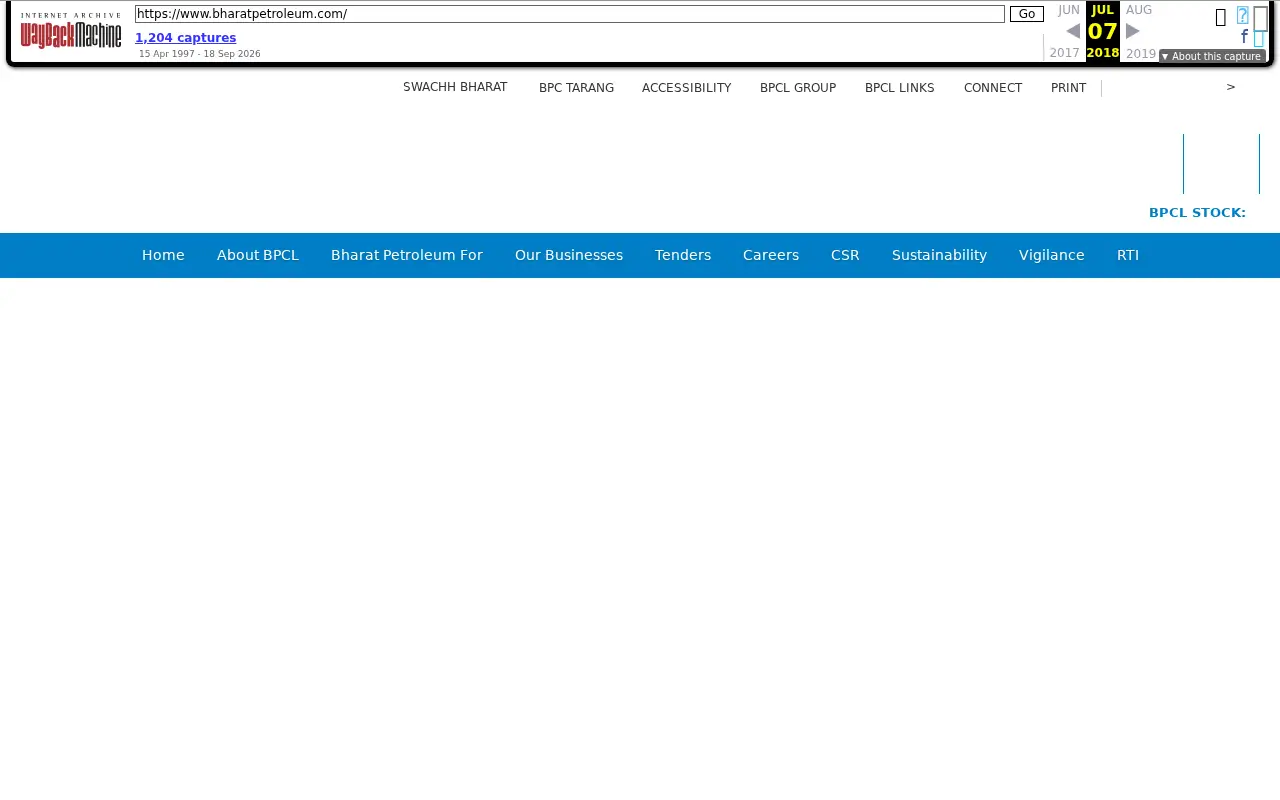Expand About this capture

(1212, 56)
